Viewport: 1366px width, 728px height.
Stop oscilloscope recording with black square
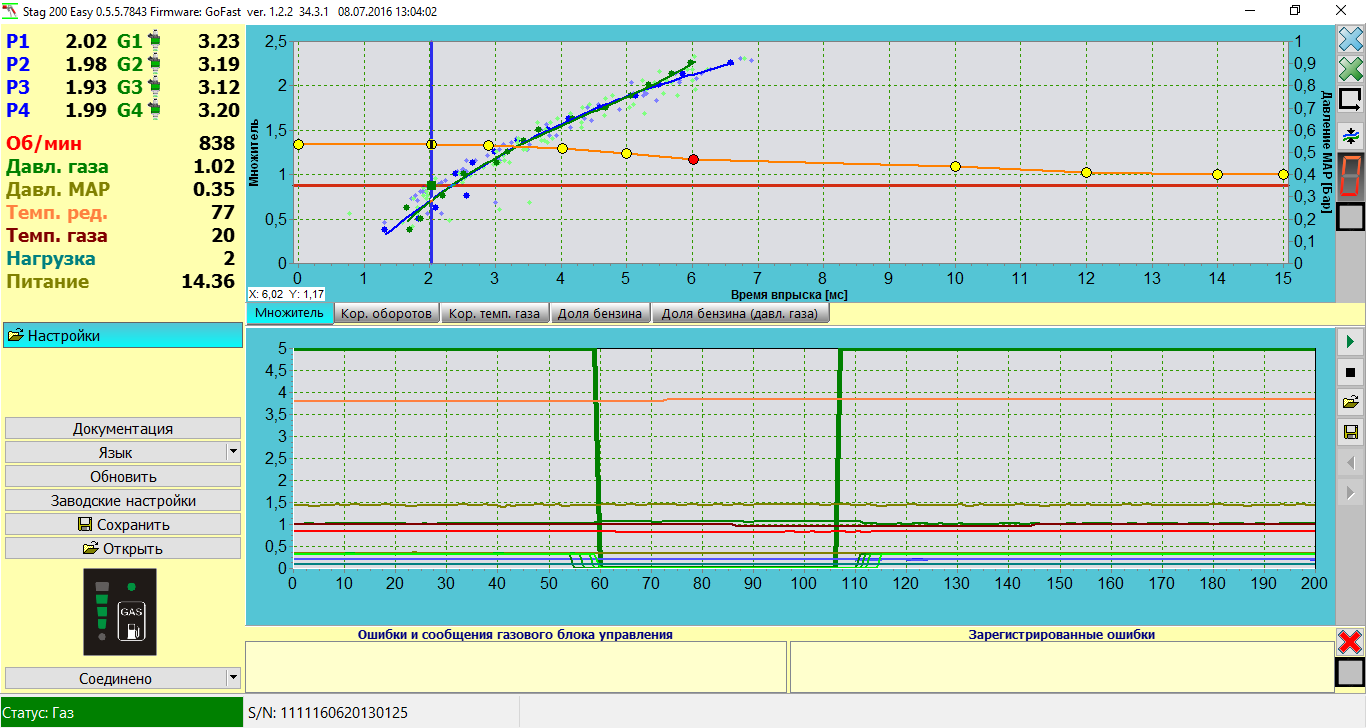[1350, 372]
